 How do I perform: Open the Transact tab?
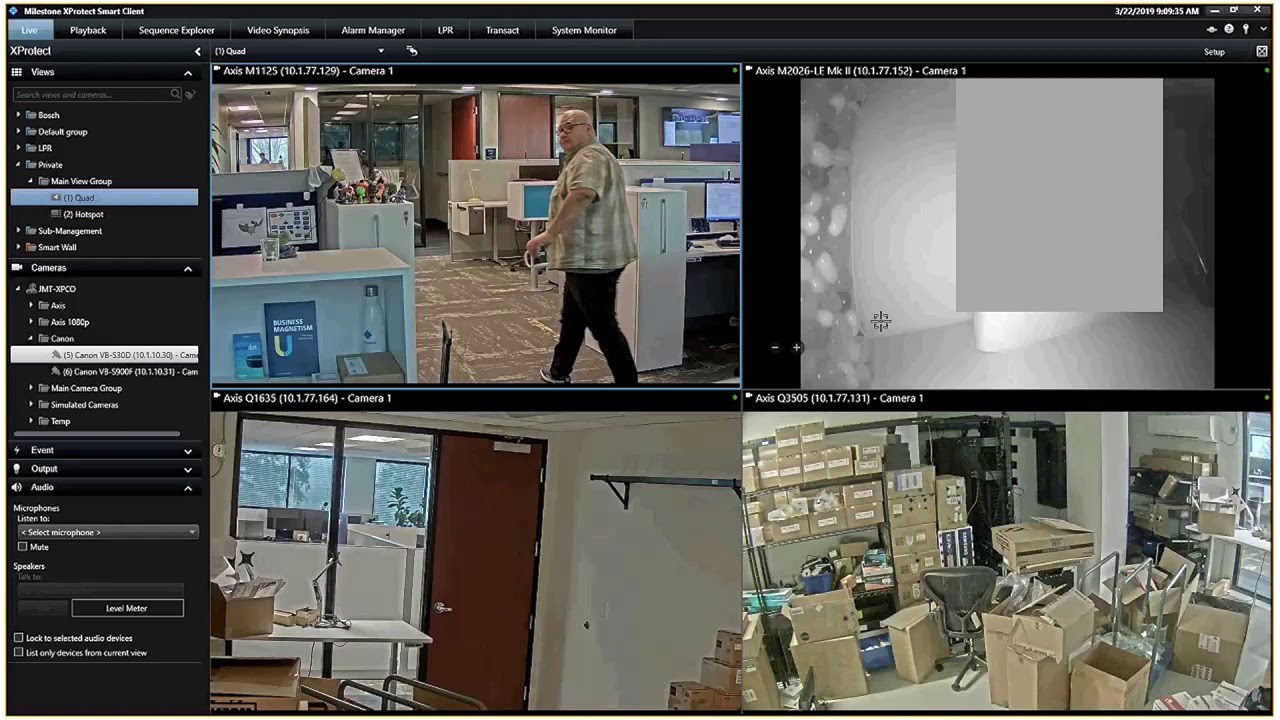pyautogui.click(x=502, y=30)
